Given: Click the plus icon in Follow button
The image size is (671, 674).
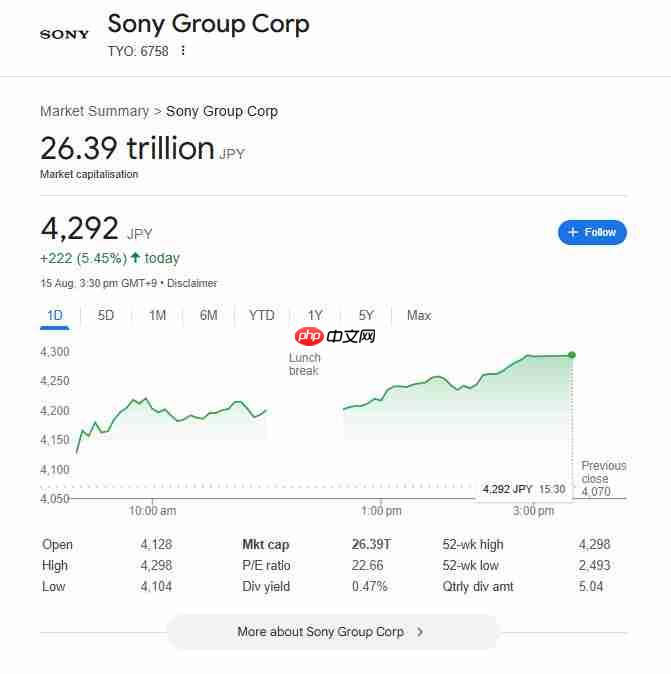Looking at the screenshot, I should click(572, 232).
